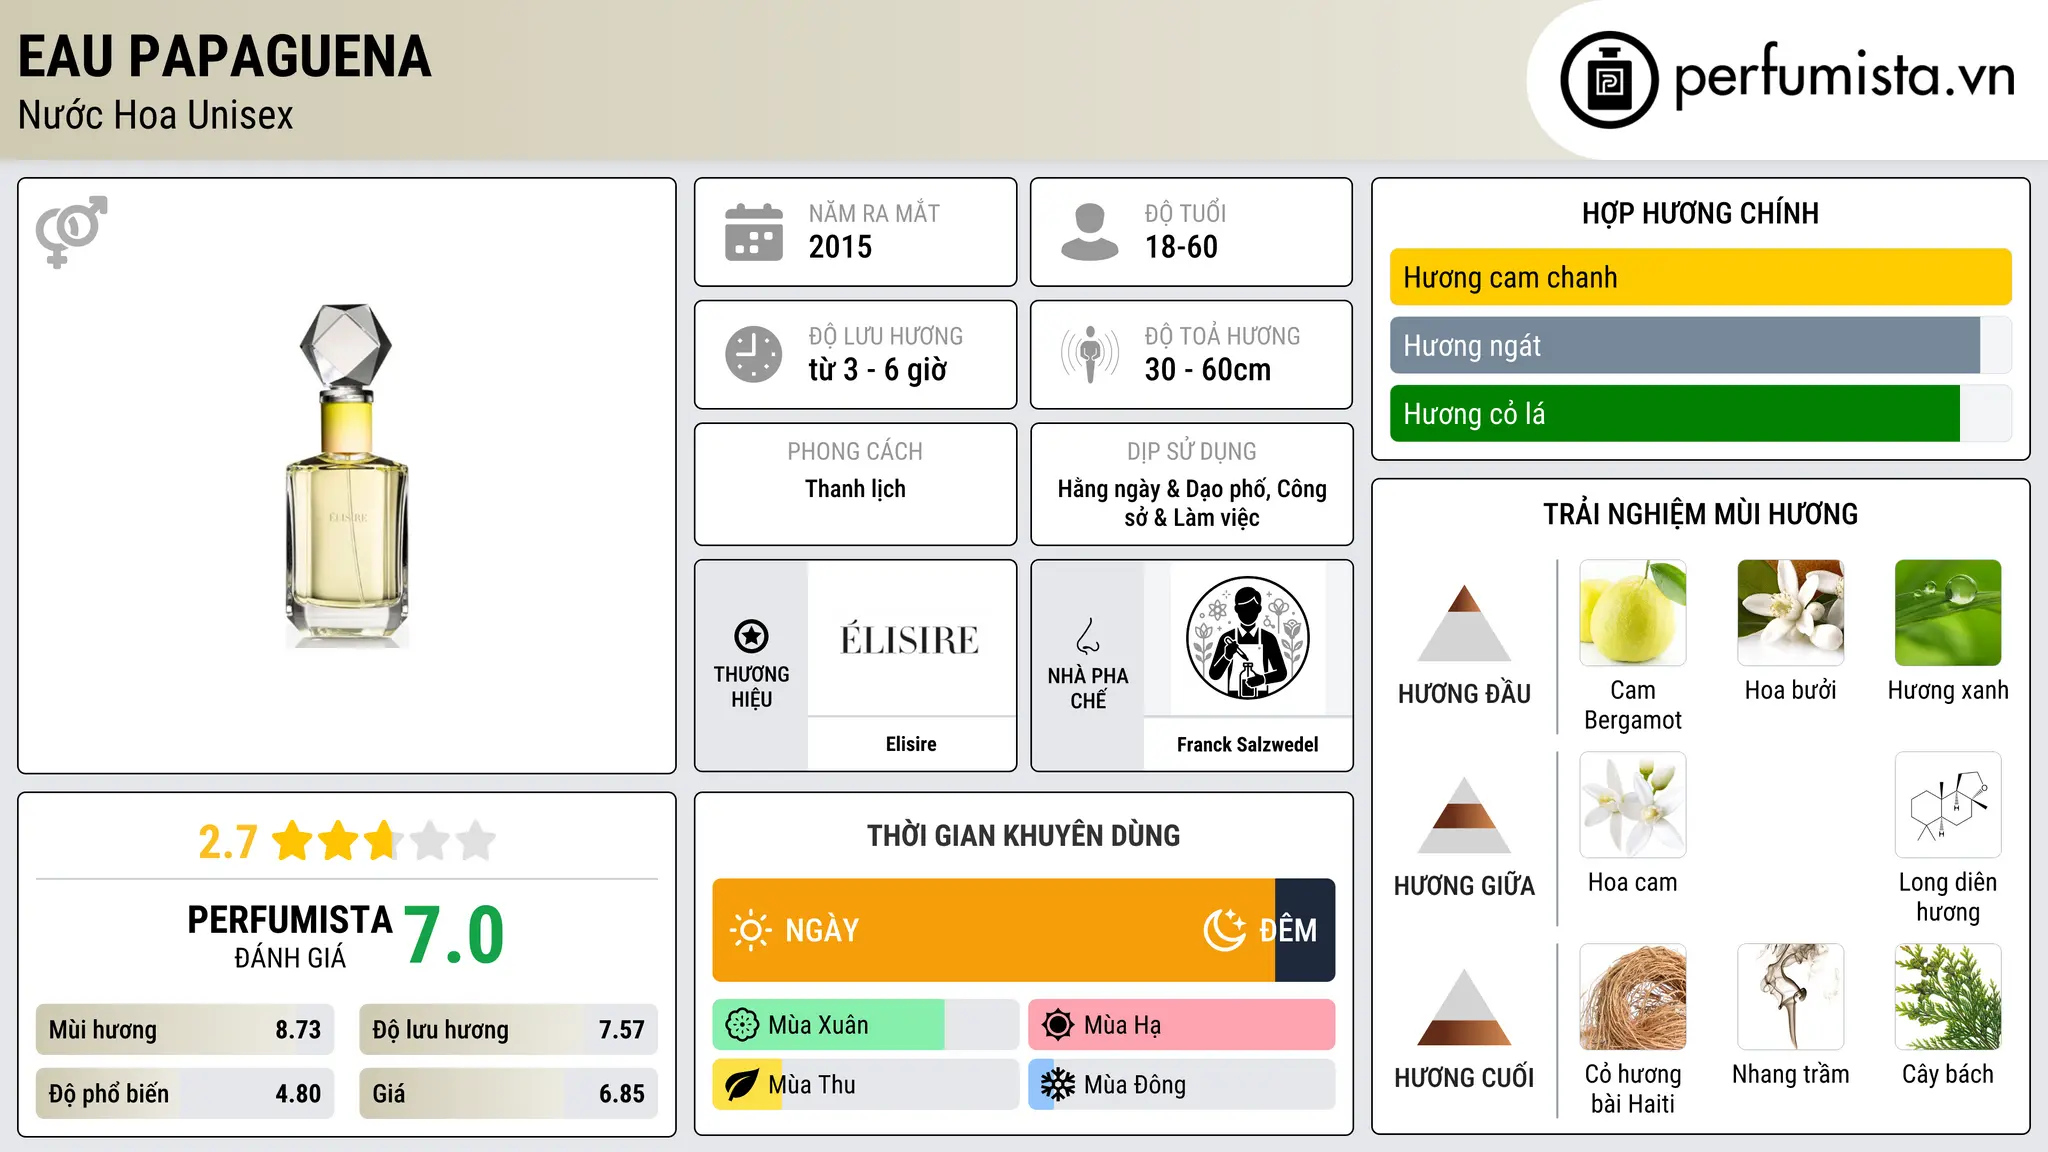This screenshot has width=2048, height=1152.
Task: Click the clock icon beside Độ lưu hương
Action: (x=754, y=354)
